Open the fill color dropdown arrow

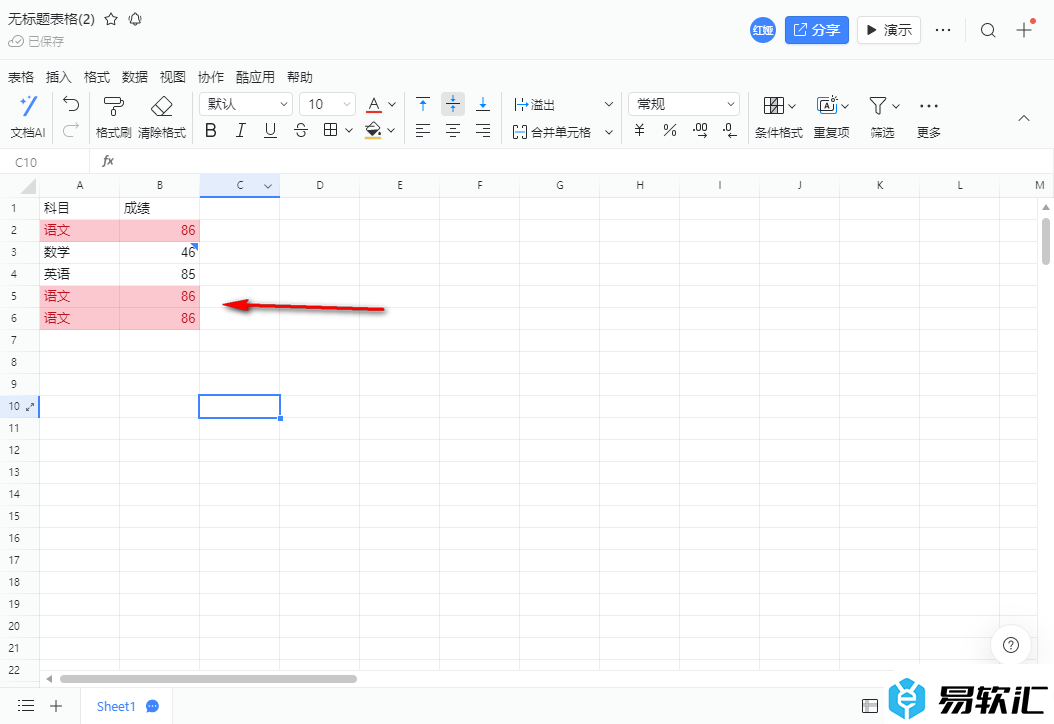click(391, 130)
